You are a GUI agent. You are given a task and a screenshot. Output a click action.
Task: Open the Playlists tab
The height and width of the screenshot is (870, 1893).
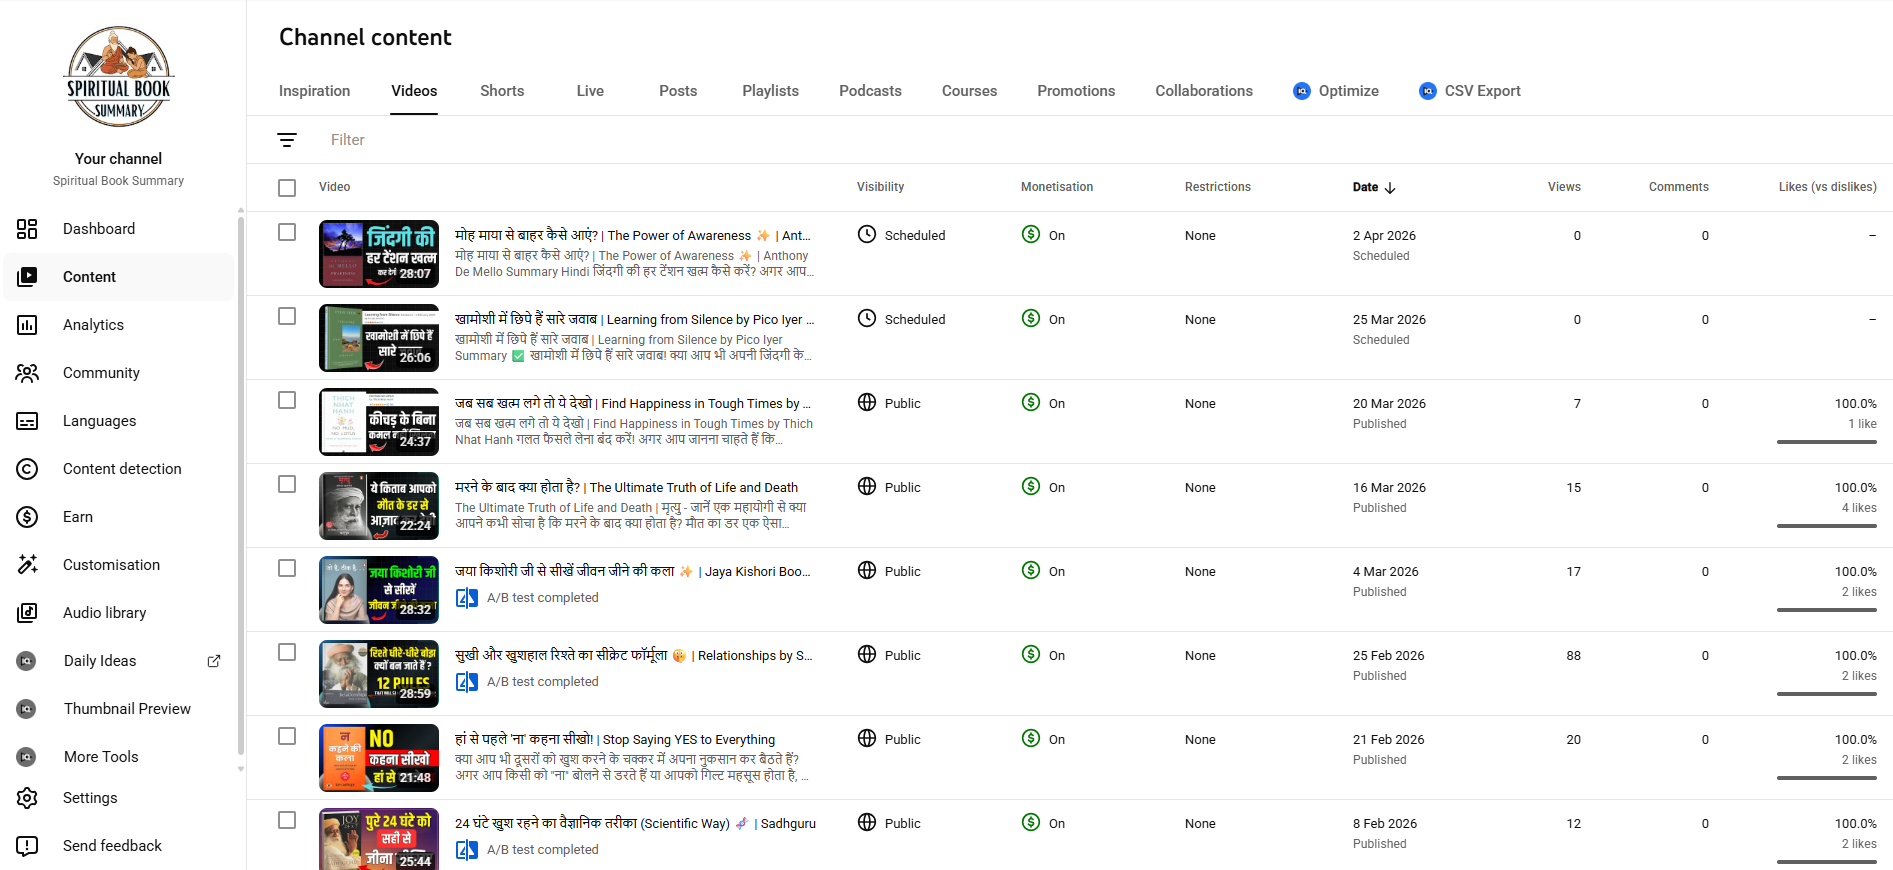(770, 91)
